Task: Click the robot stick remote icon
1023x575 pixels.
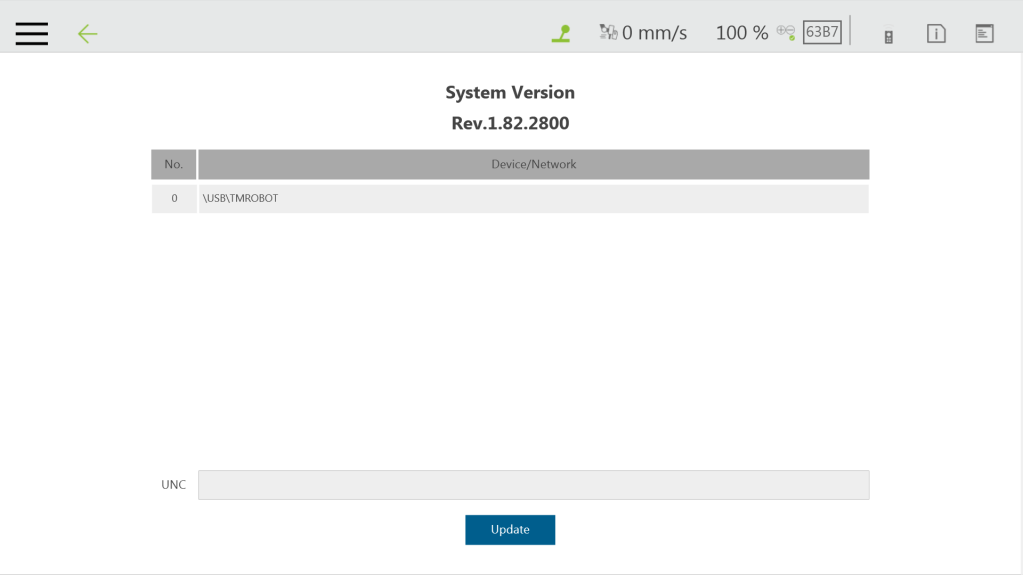Action: pos(889,37)
